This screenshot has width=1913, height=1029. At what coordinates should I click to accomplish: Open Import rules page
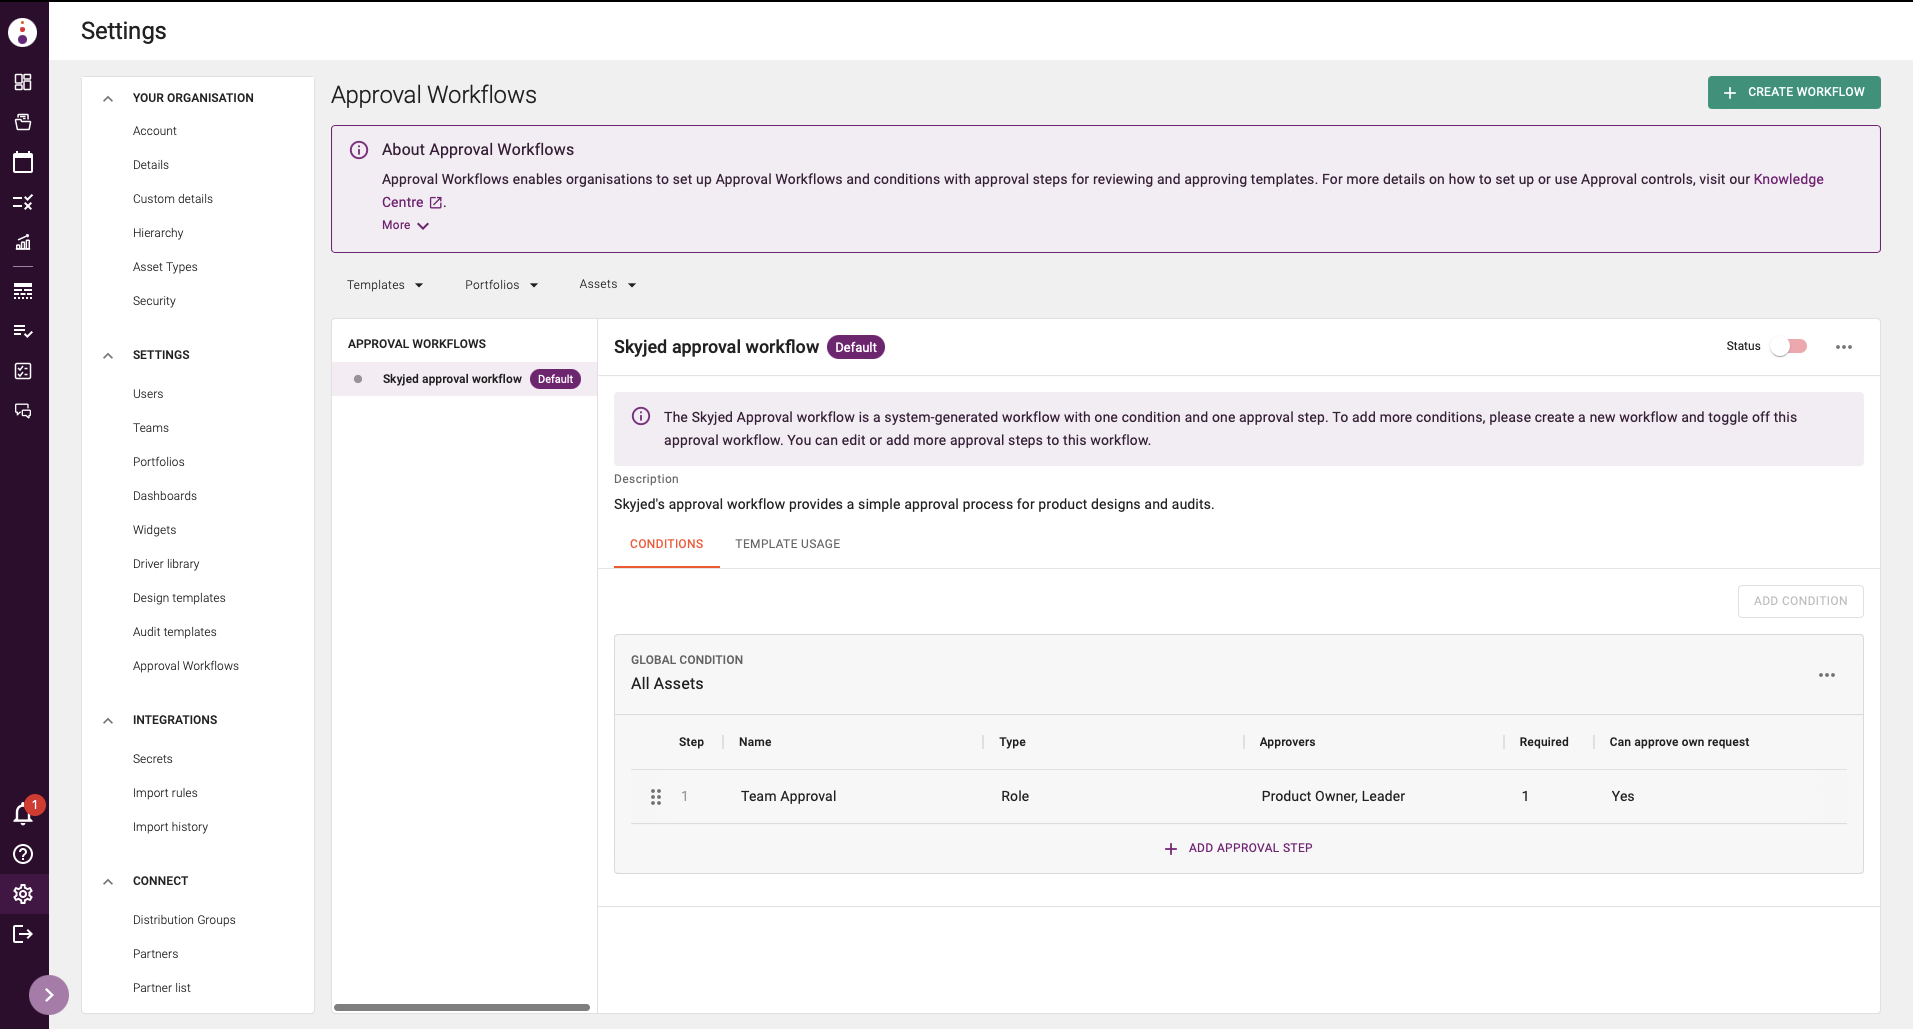click(165, 793)
